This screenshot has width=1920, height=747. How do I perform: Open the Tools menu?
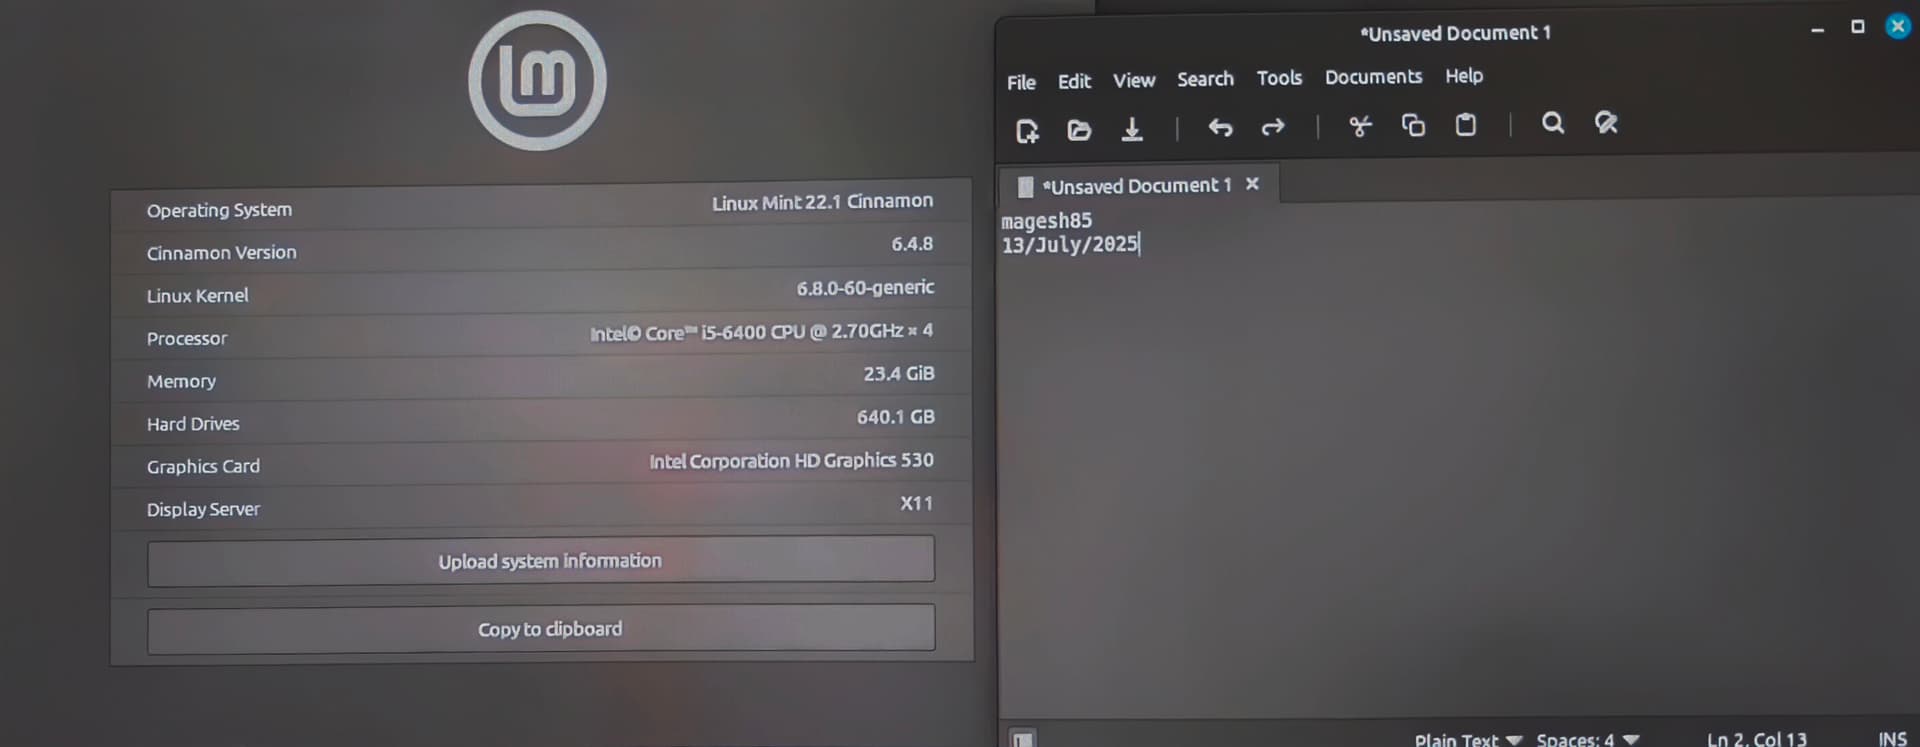pos(1279,78)
